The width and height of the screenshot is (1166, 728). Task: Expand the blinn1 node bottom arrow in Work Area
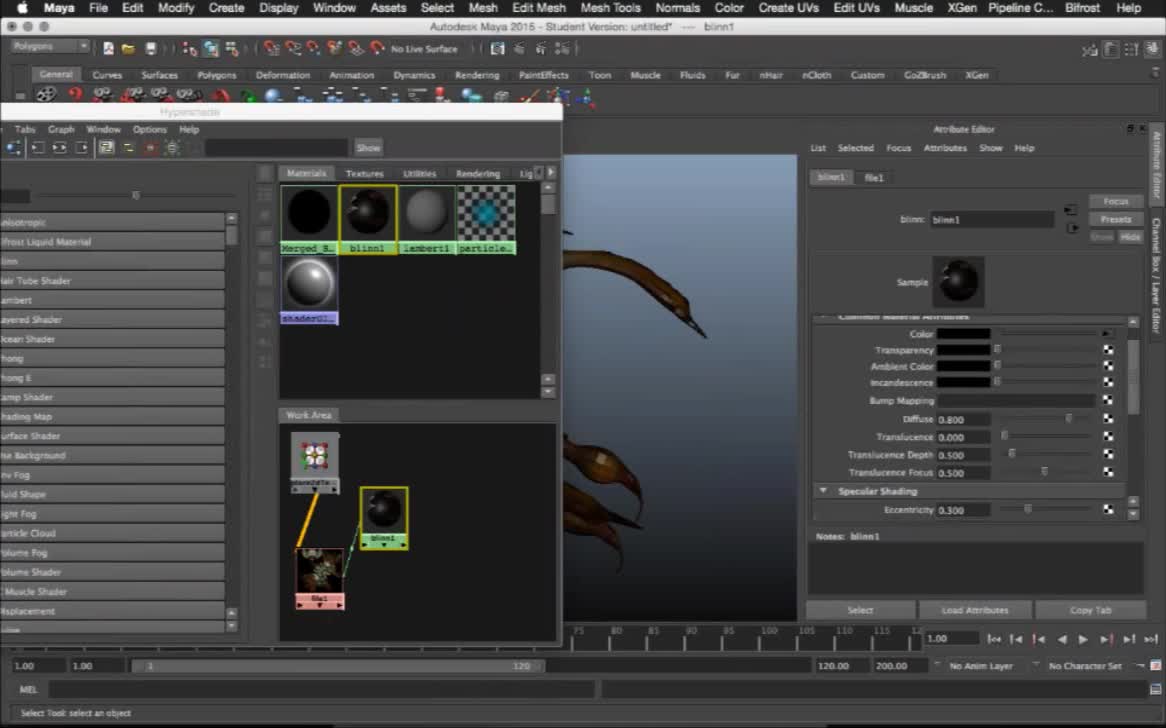pyautogui.click(x=384, y=545)
